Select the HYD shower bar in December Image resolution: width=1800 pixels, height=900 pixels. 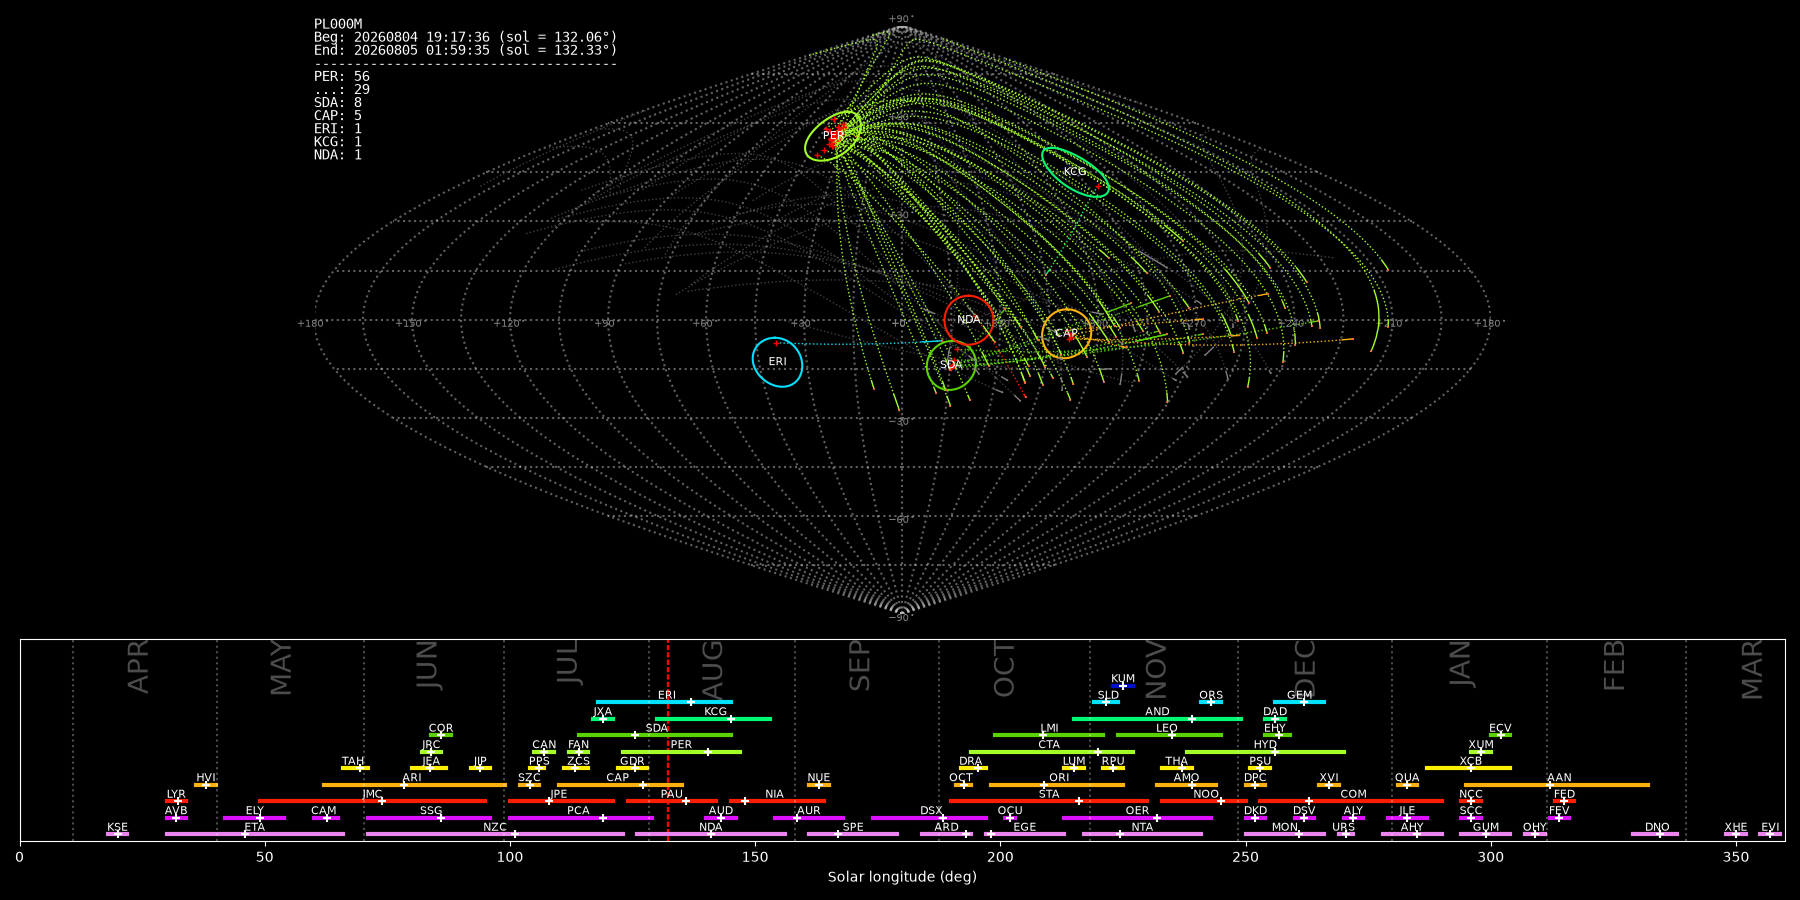click(1265, 752)
